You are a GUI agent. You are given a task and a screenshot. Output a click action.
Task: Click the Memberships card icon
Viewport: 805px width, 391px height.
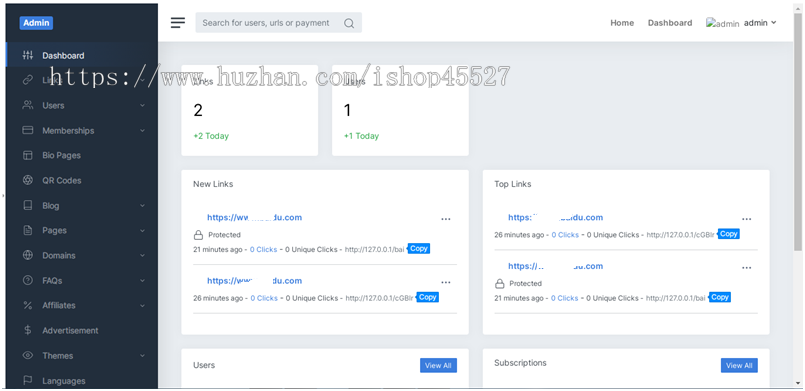[28, 130]
